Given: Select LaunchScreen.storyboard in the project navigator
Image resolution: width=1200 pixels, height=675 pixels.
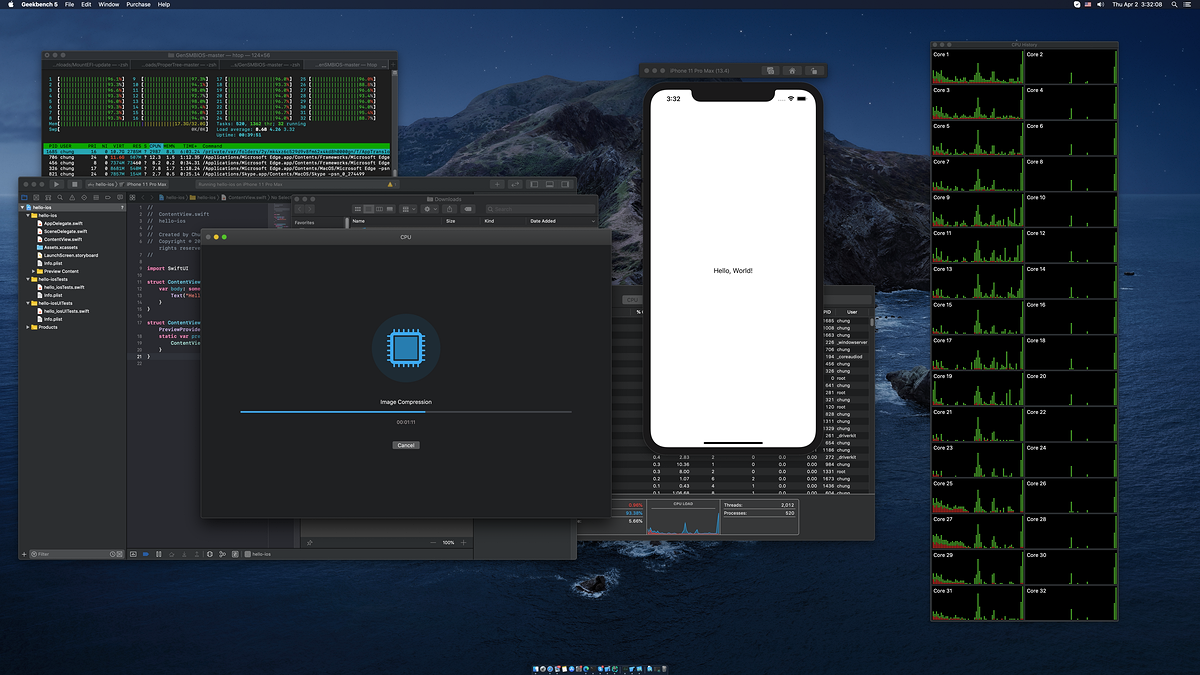Looking at the screenshot, I should [72, 255].
